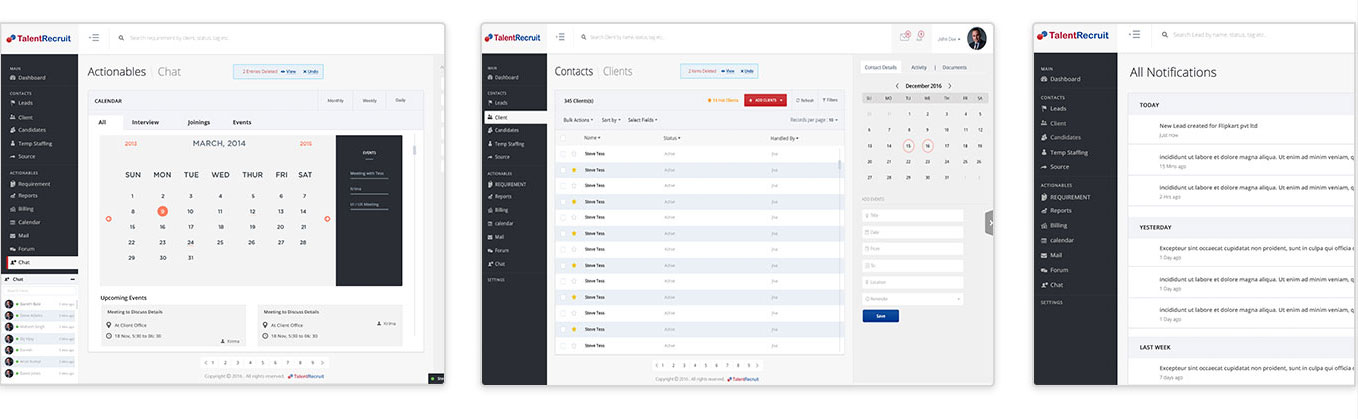Open the Filters icon in Clients toolbar
Image resolution: width=1358 pixels, height=419 pixels.
(829, 100)
